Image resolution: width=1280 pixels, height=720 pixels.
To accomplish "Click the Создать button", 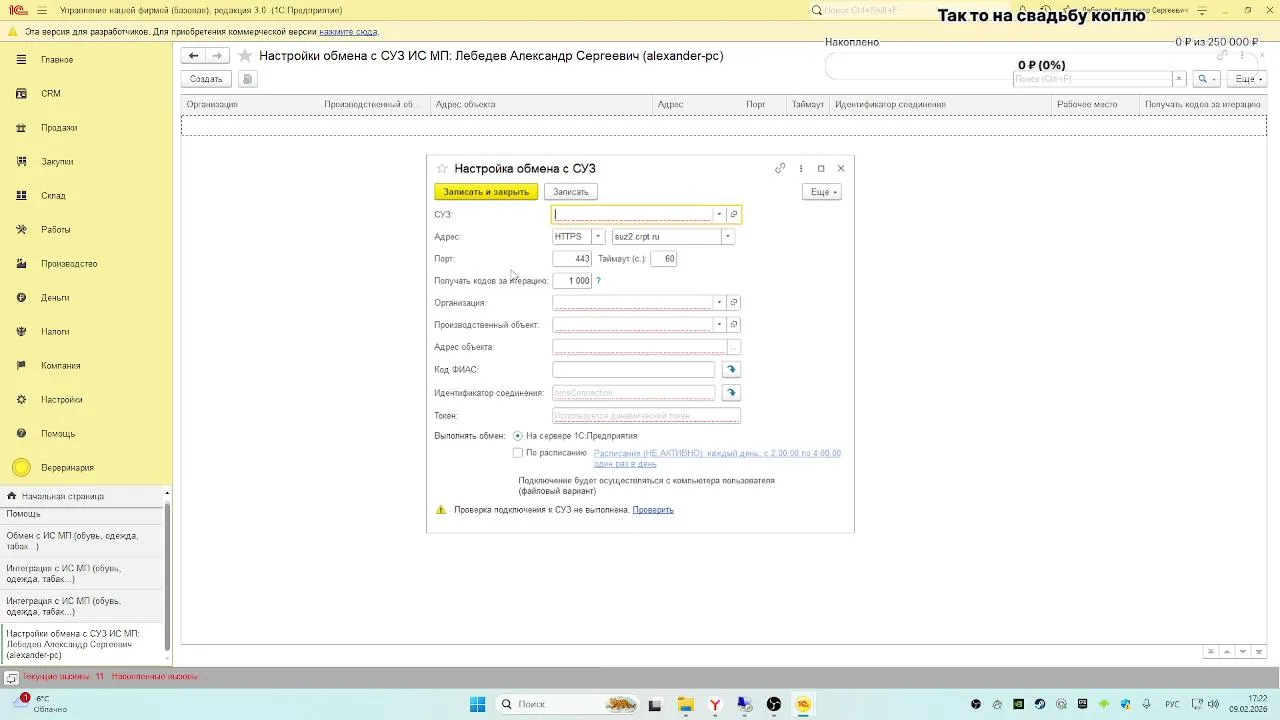I will pos(206,79).
